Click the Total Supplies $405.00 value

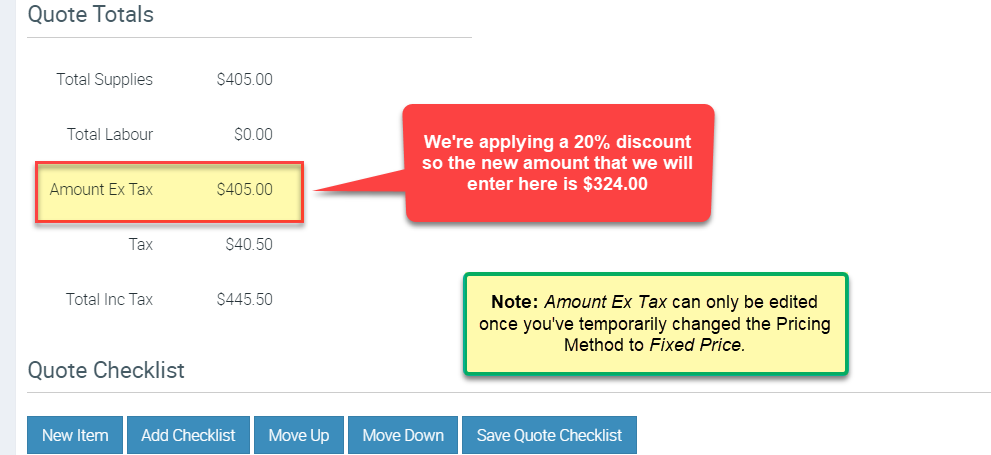(x=244, y=79)
